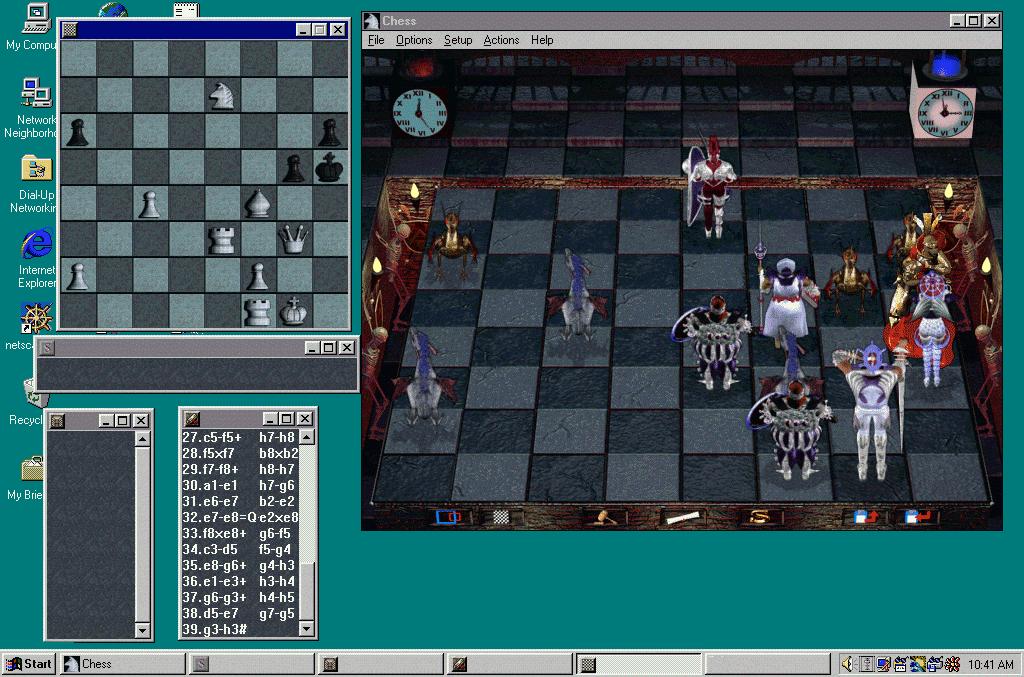Viewport: 1024px width, 677px height.
Task: Select move row '32.e7-e8=Q e2xe8'
Action: [239, 518]
